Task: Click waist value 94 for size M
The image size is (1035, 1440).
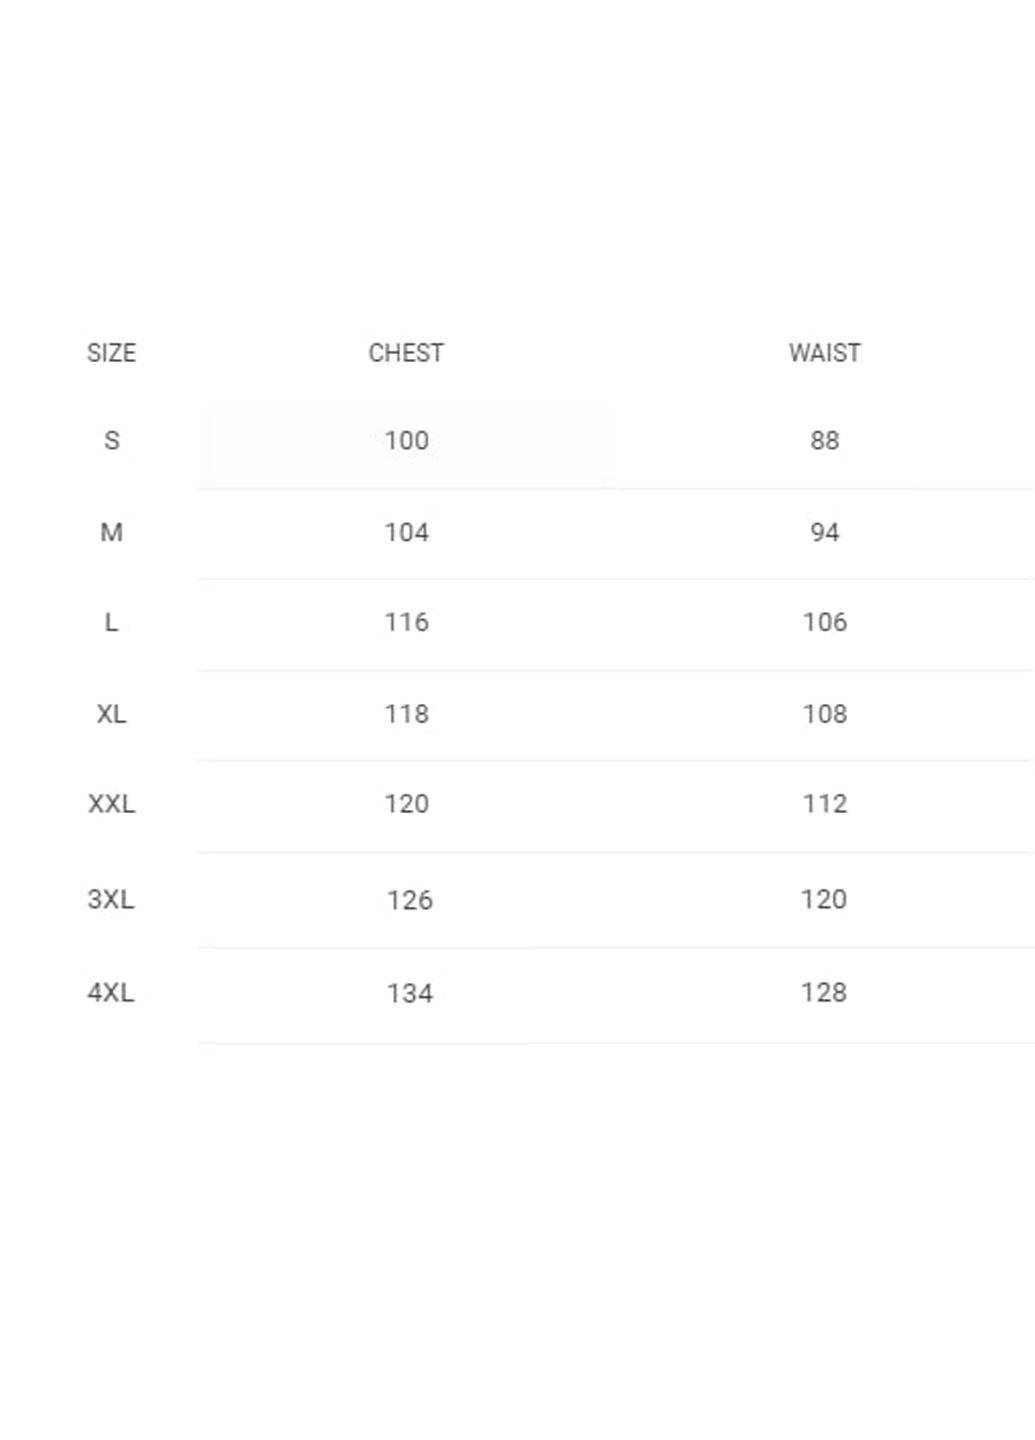Action: pyautogui.click(x=825, y=533)
